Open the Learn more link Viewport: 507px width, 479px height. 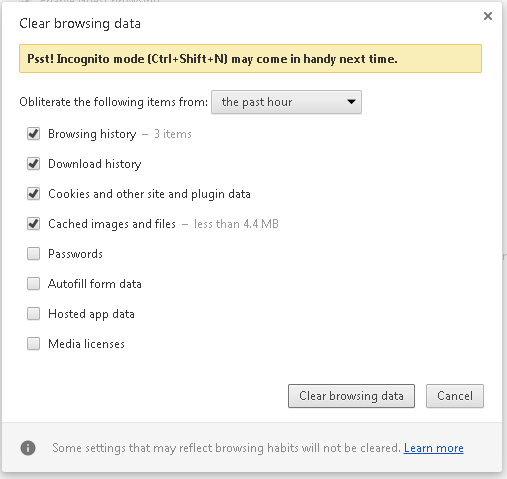(433, 448)
